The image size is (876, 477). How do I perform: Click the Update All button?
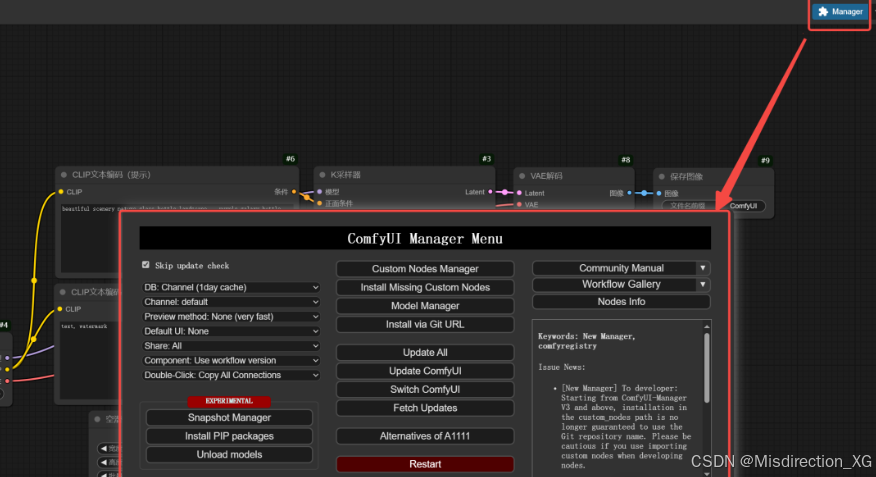[425, 352]
